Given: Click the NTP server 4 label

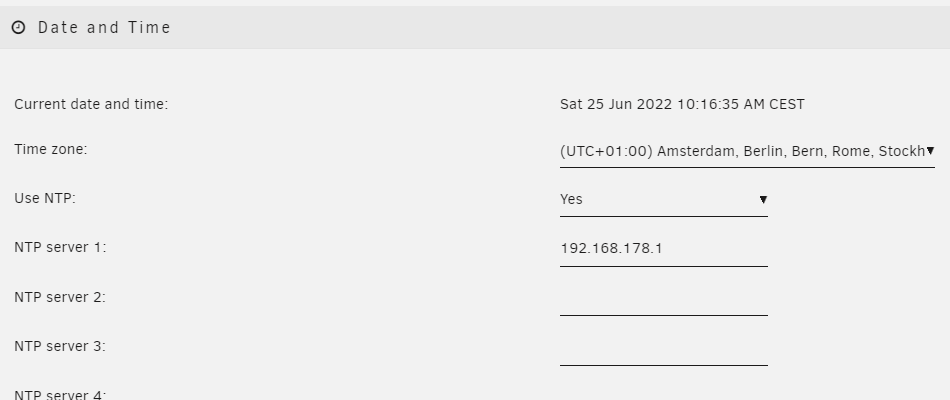Looking at the screenshot, I should 60,395.
